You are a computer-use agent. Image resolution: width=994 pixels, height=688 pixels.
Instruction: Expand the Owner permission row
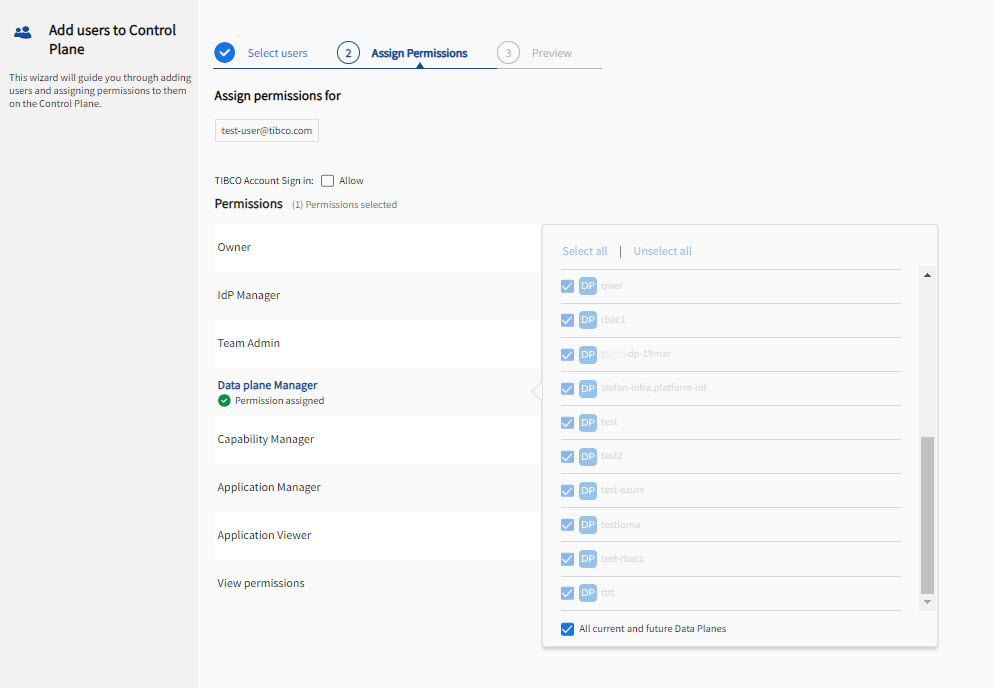235,247
